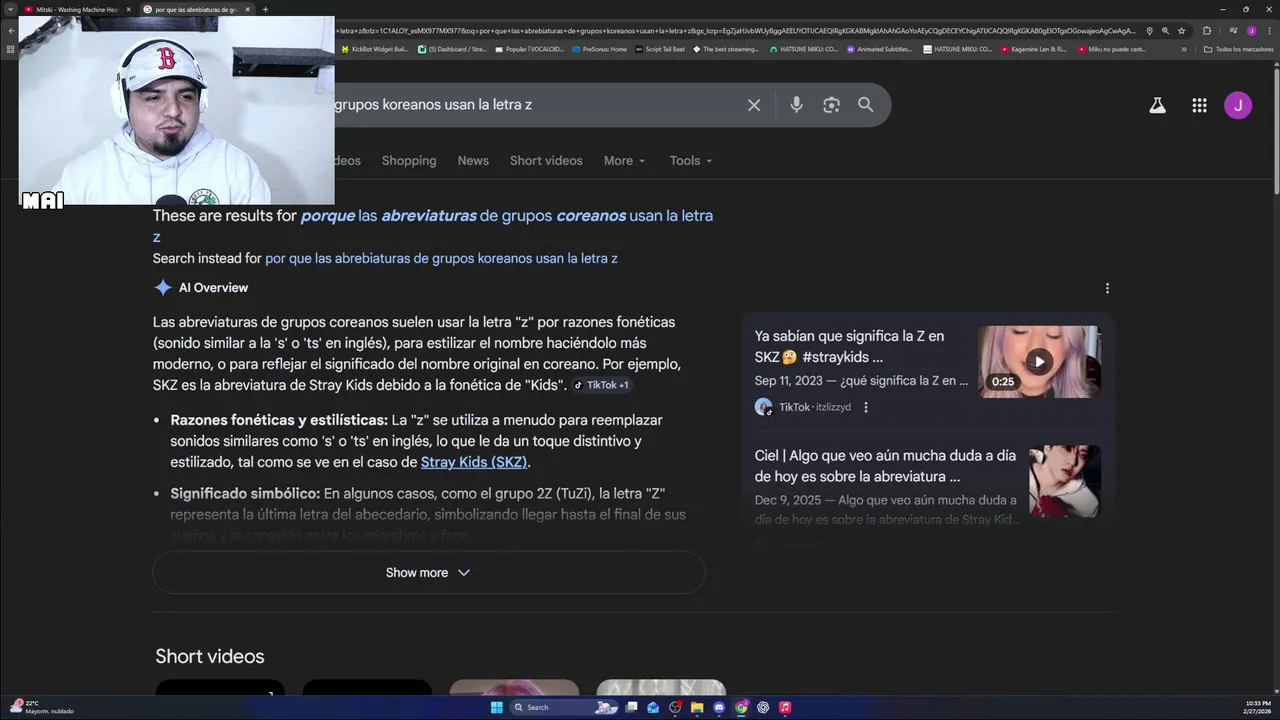Open Google Lens image search
1280x720 pixels.
tap(831, 105)
